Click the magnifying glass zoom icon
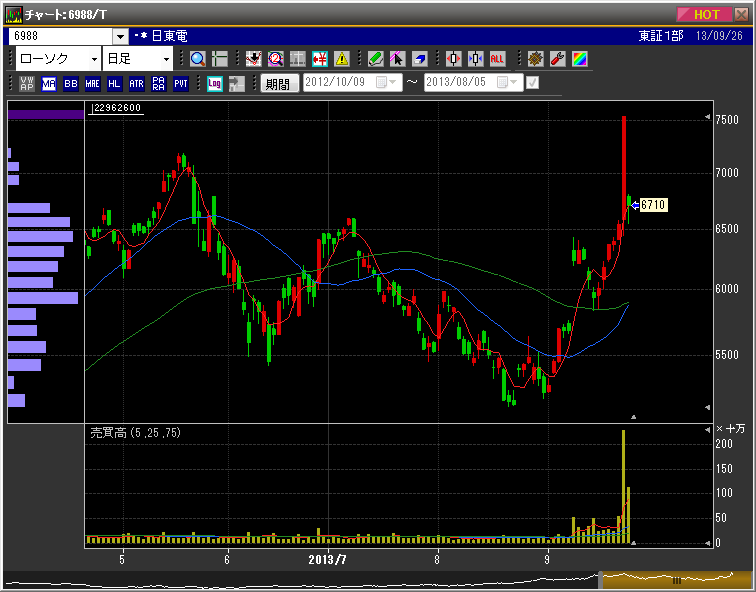This screenshot has width=756, height=592. point(197,59)
